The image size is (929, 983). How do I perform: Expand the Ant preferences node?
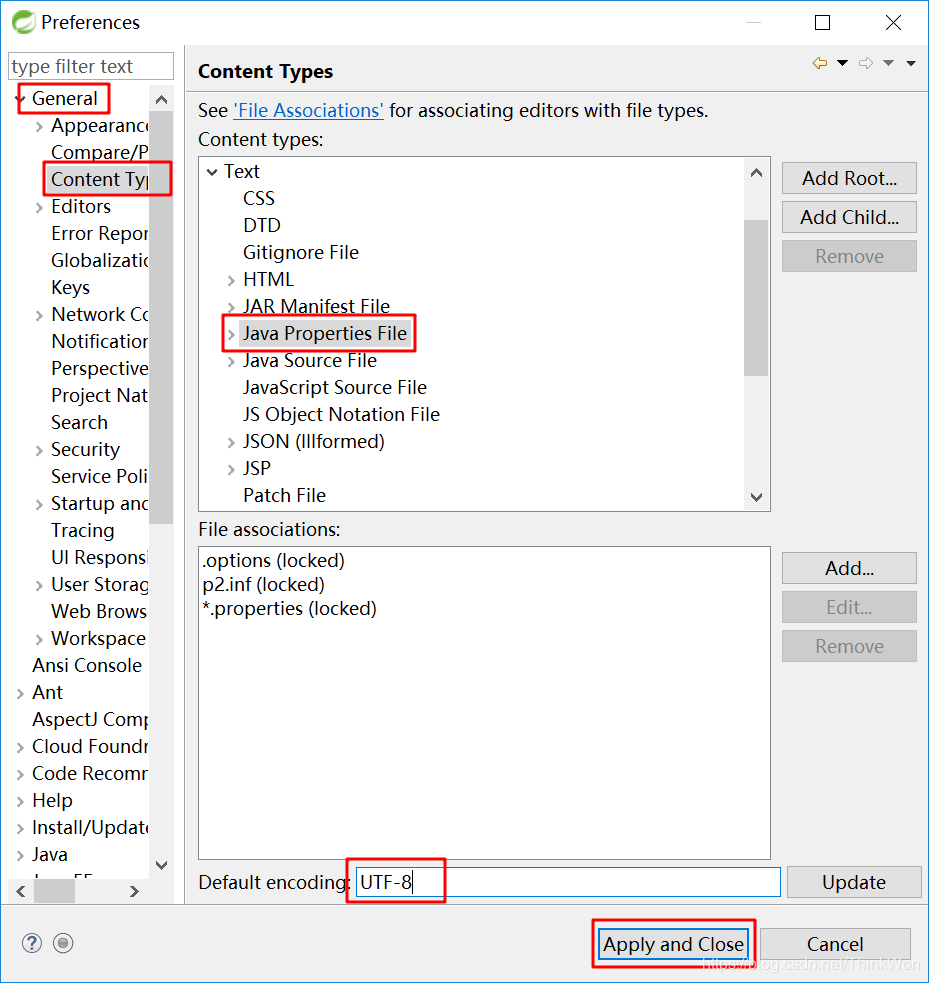[20, 693]
